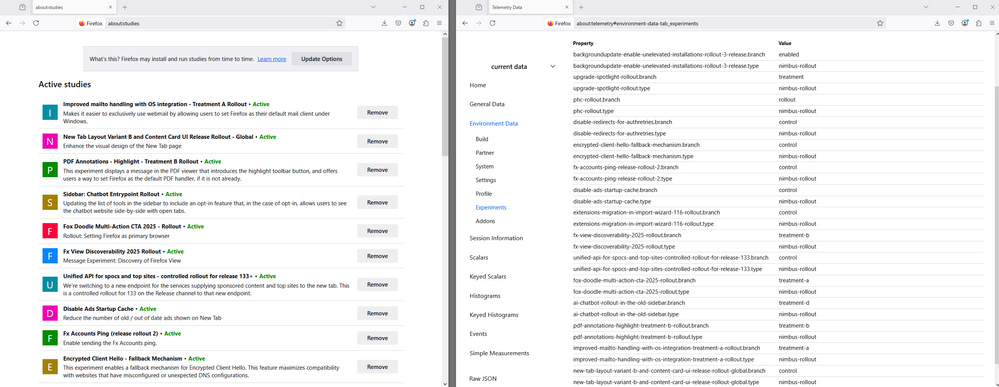The width and height of the screenshot is (999, 387).
Task: Reload the Telemetry Data page
Action: 492,23
